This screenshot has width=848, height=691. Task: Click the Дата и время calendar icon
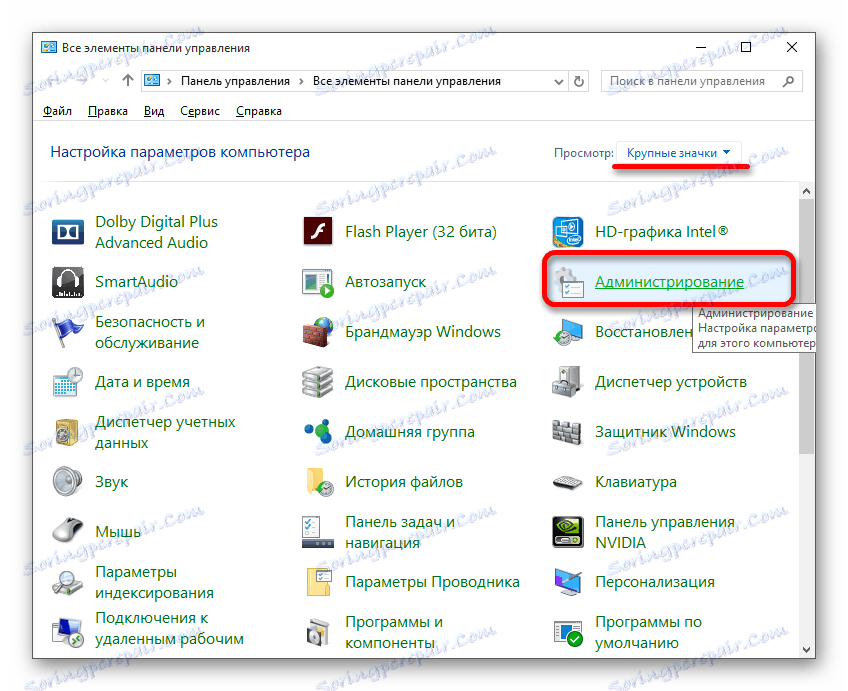tap(68, 382)
